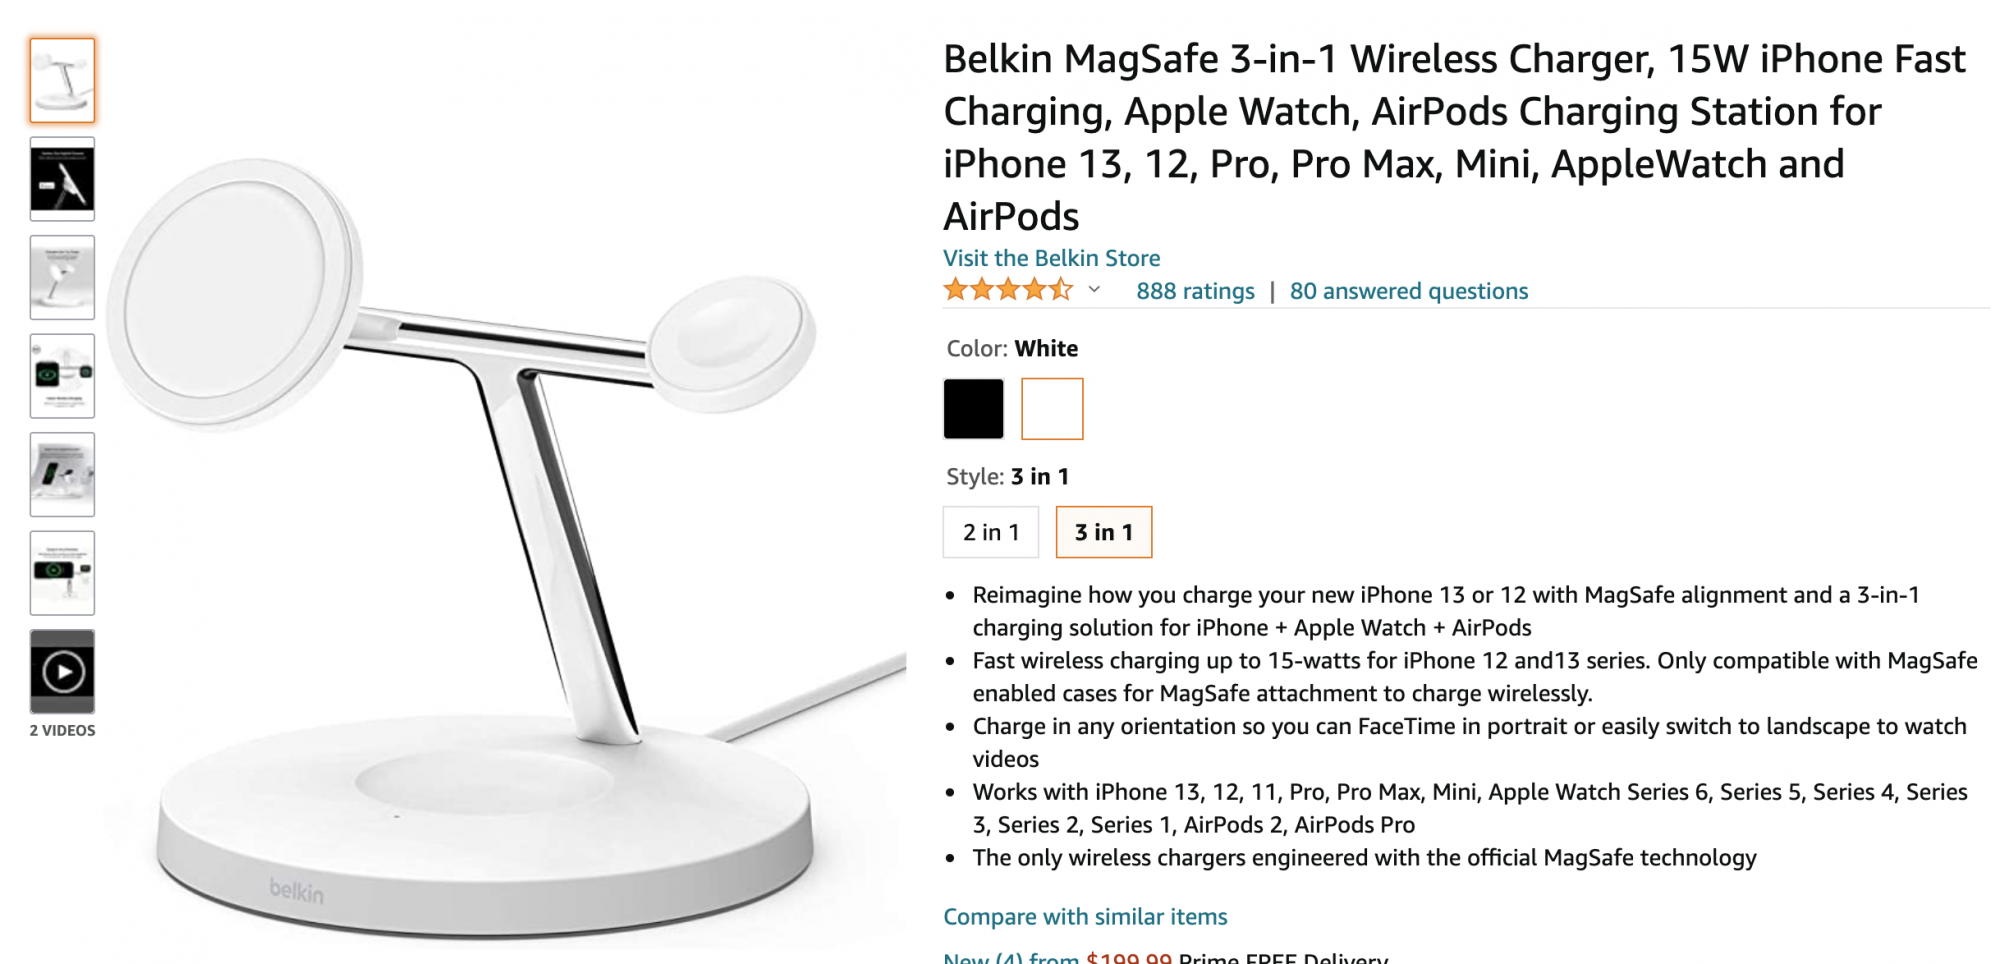
Task: Select the 3 in 1 style option
Action: coord(1104,532)
